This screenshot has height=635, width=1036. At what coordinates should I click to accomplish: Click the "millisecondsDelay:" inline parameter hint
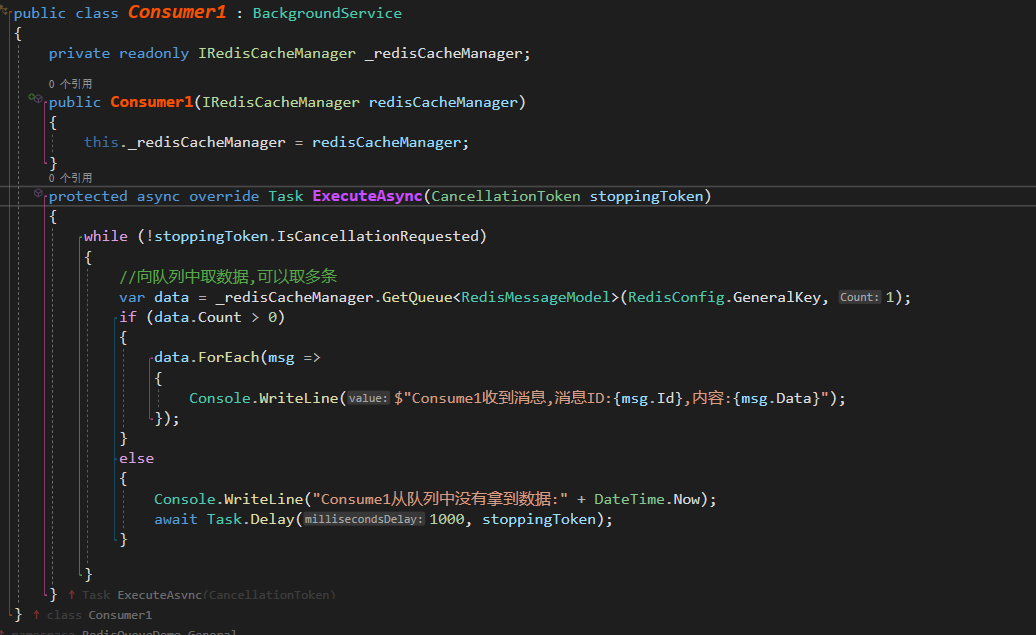pyautogui.click(x=363, y=519)
